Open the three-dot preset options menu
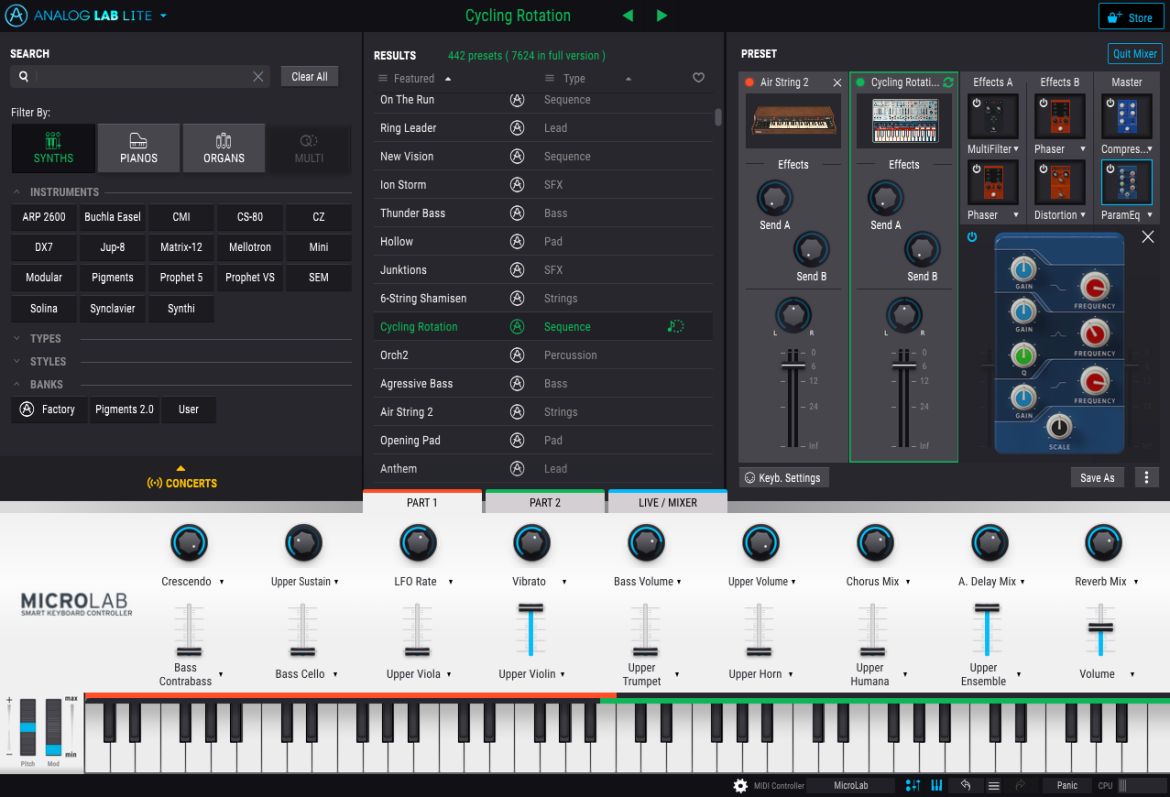This screenshot has height=797, width=1170. tap(1146, 478)
